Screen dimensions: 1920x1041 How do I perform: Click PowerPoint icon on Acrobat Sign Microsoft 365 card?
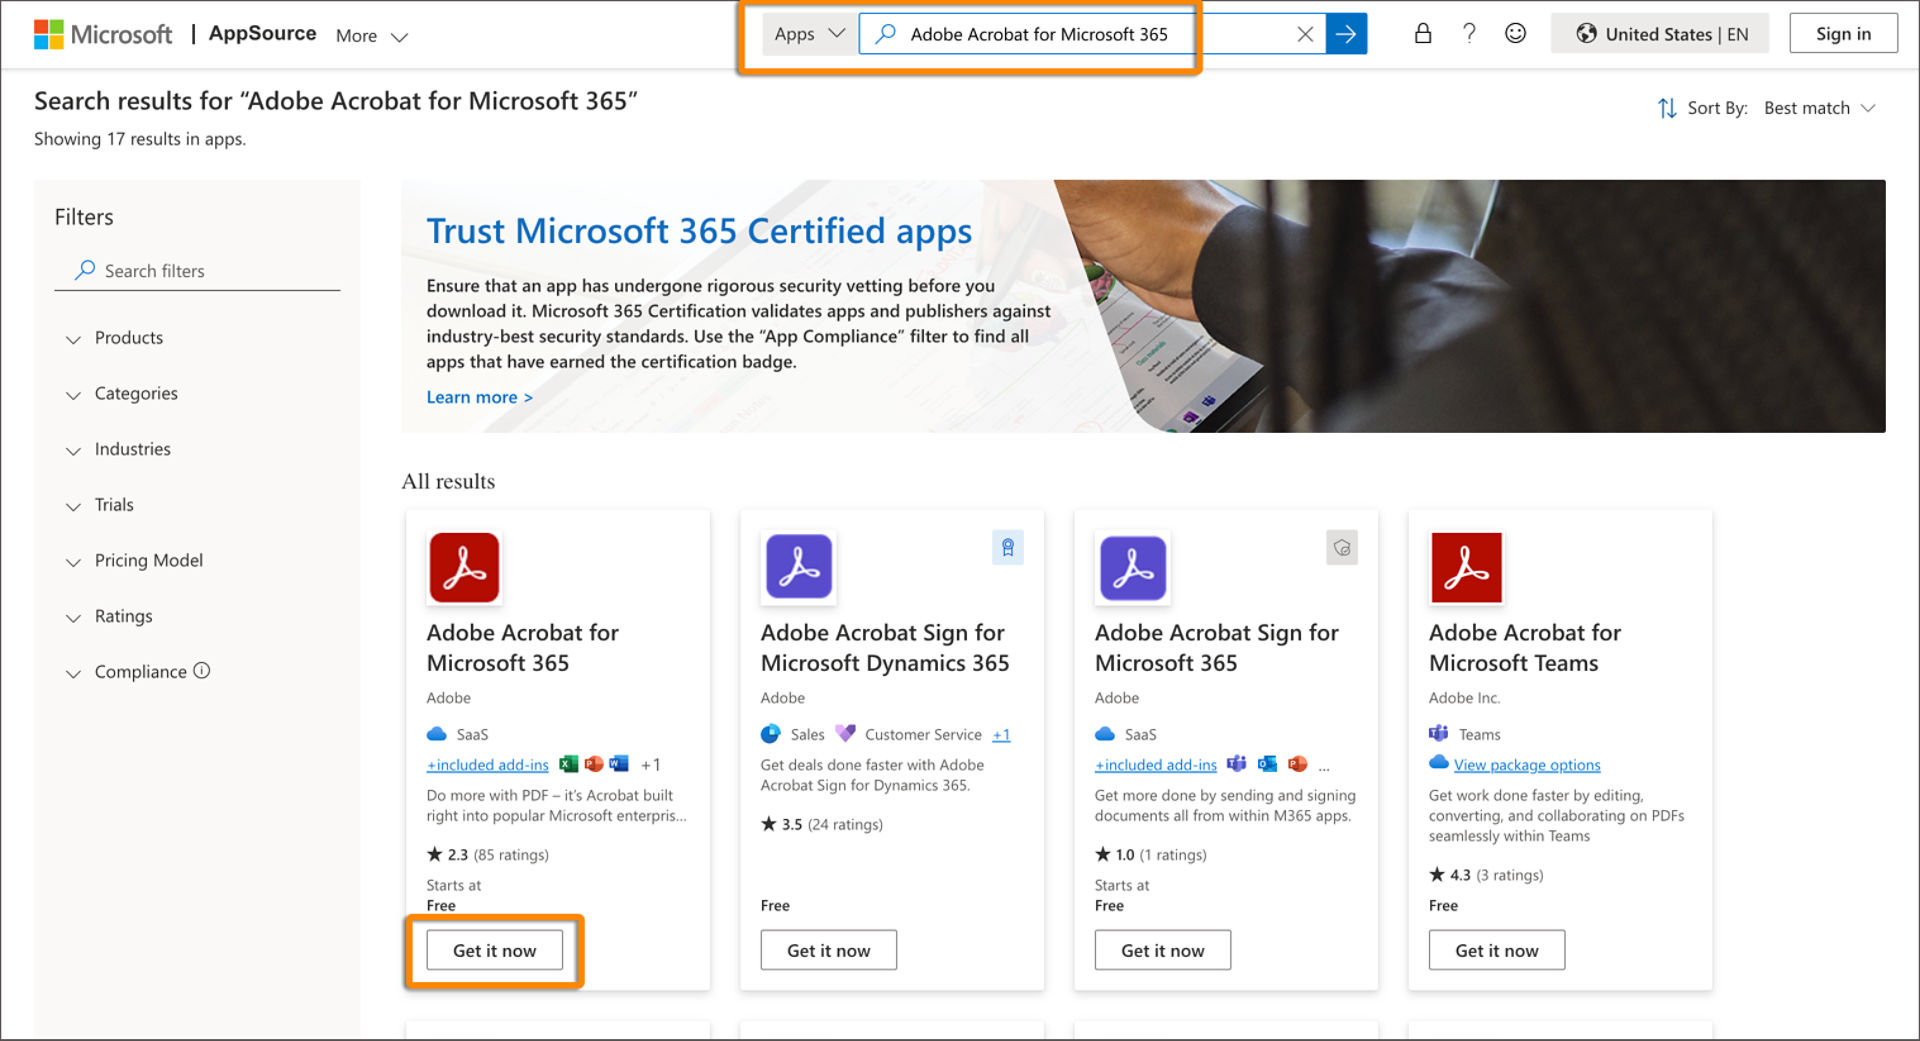click(1298, 764)
